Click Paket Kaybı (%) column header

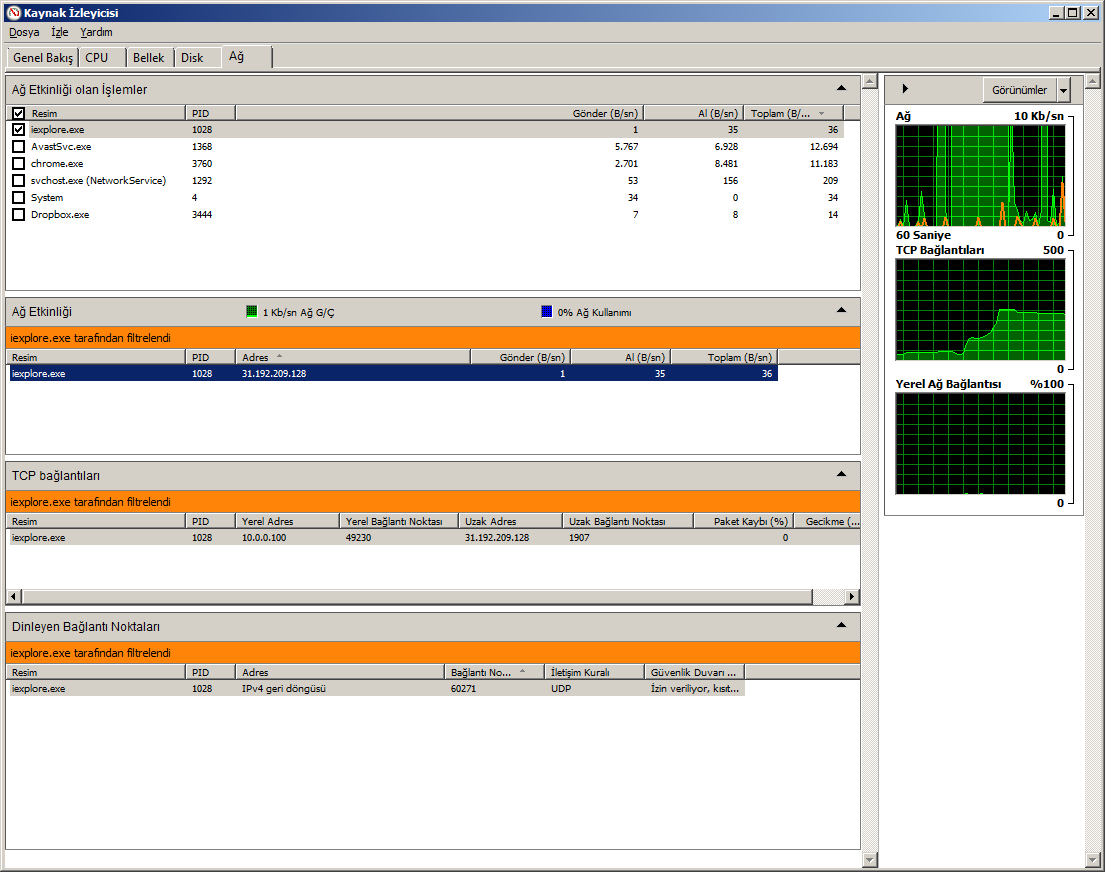click(744, 522)
